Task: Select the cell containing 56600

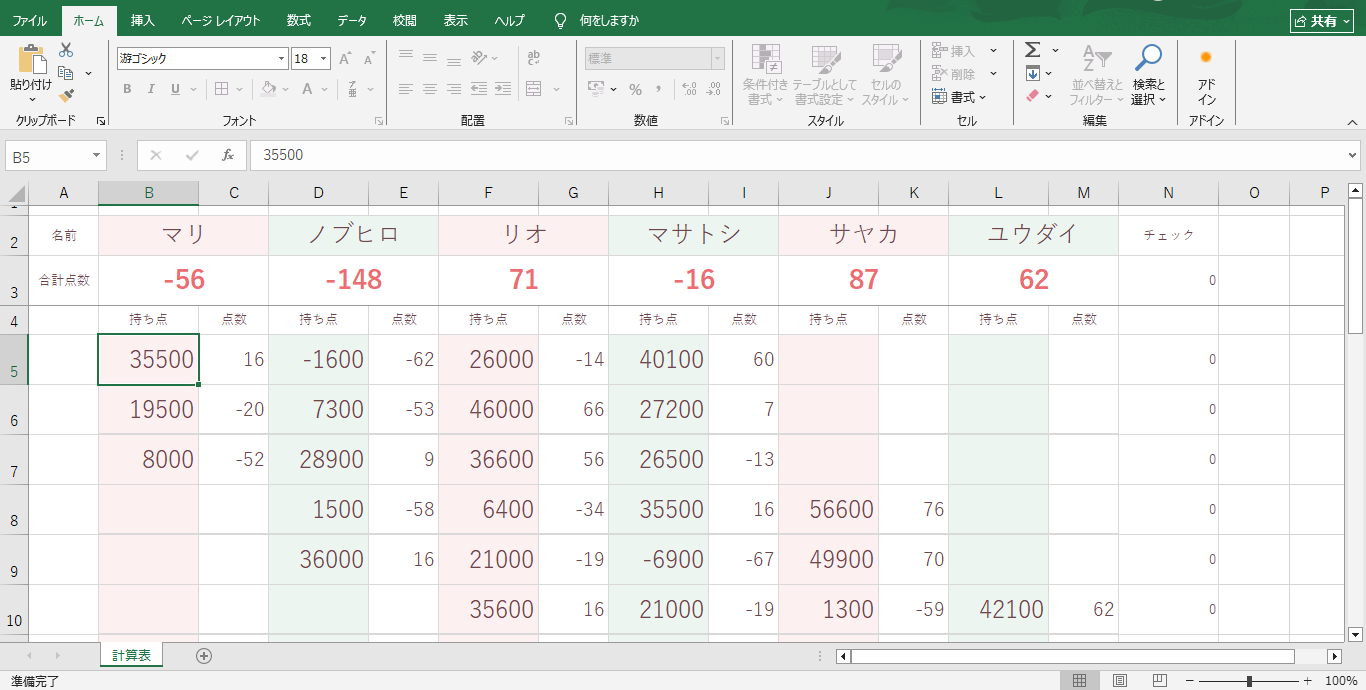Action: 828,509
